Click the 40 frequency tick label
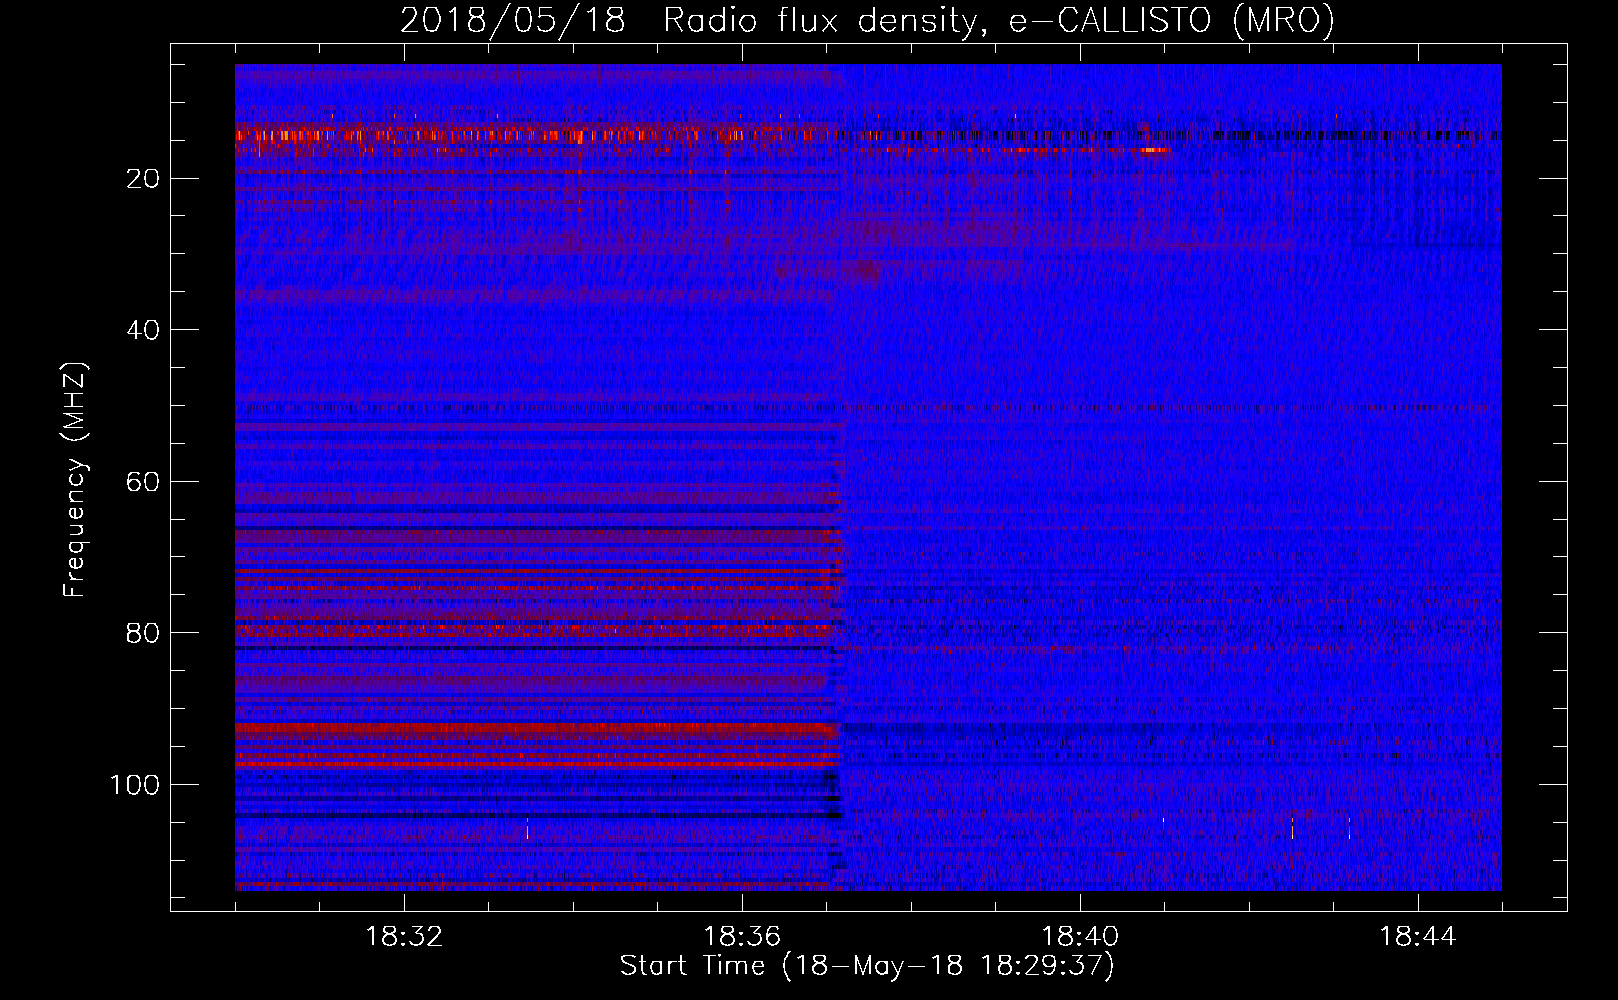 click(x=144, y=330)
